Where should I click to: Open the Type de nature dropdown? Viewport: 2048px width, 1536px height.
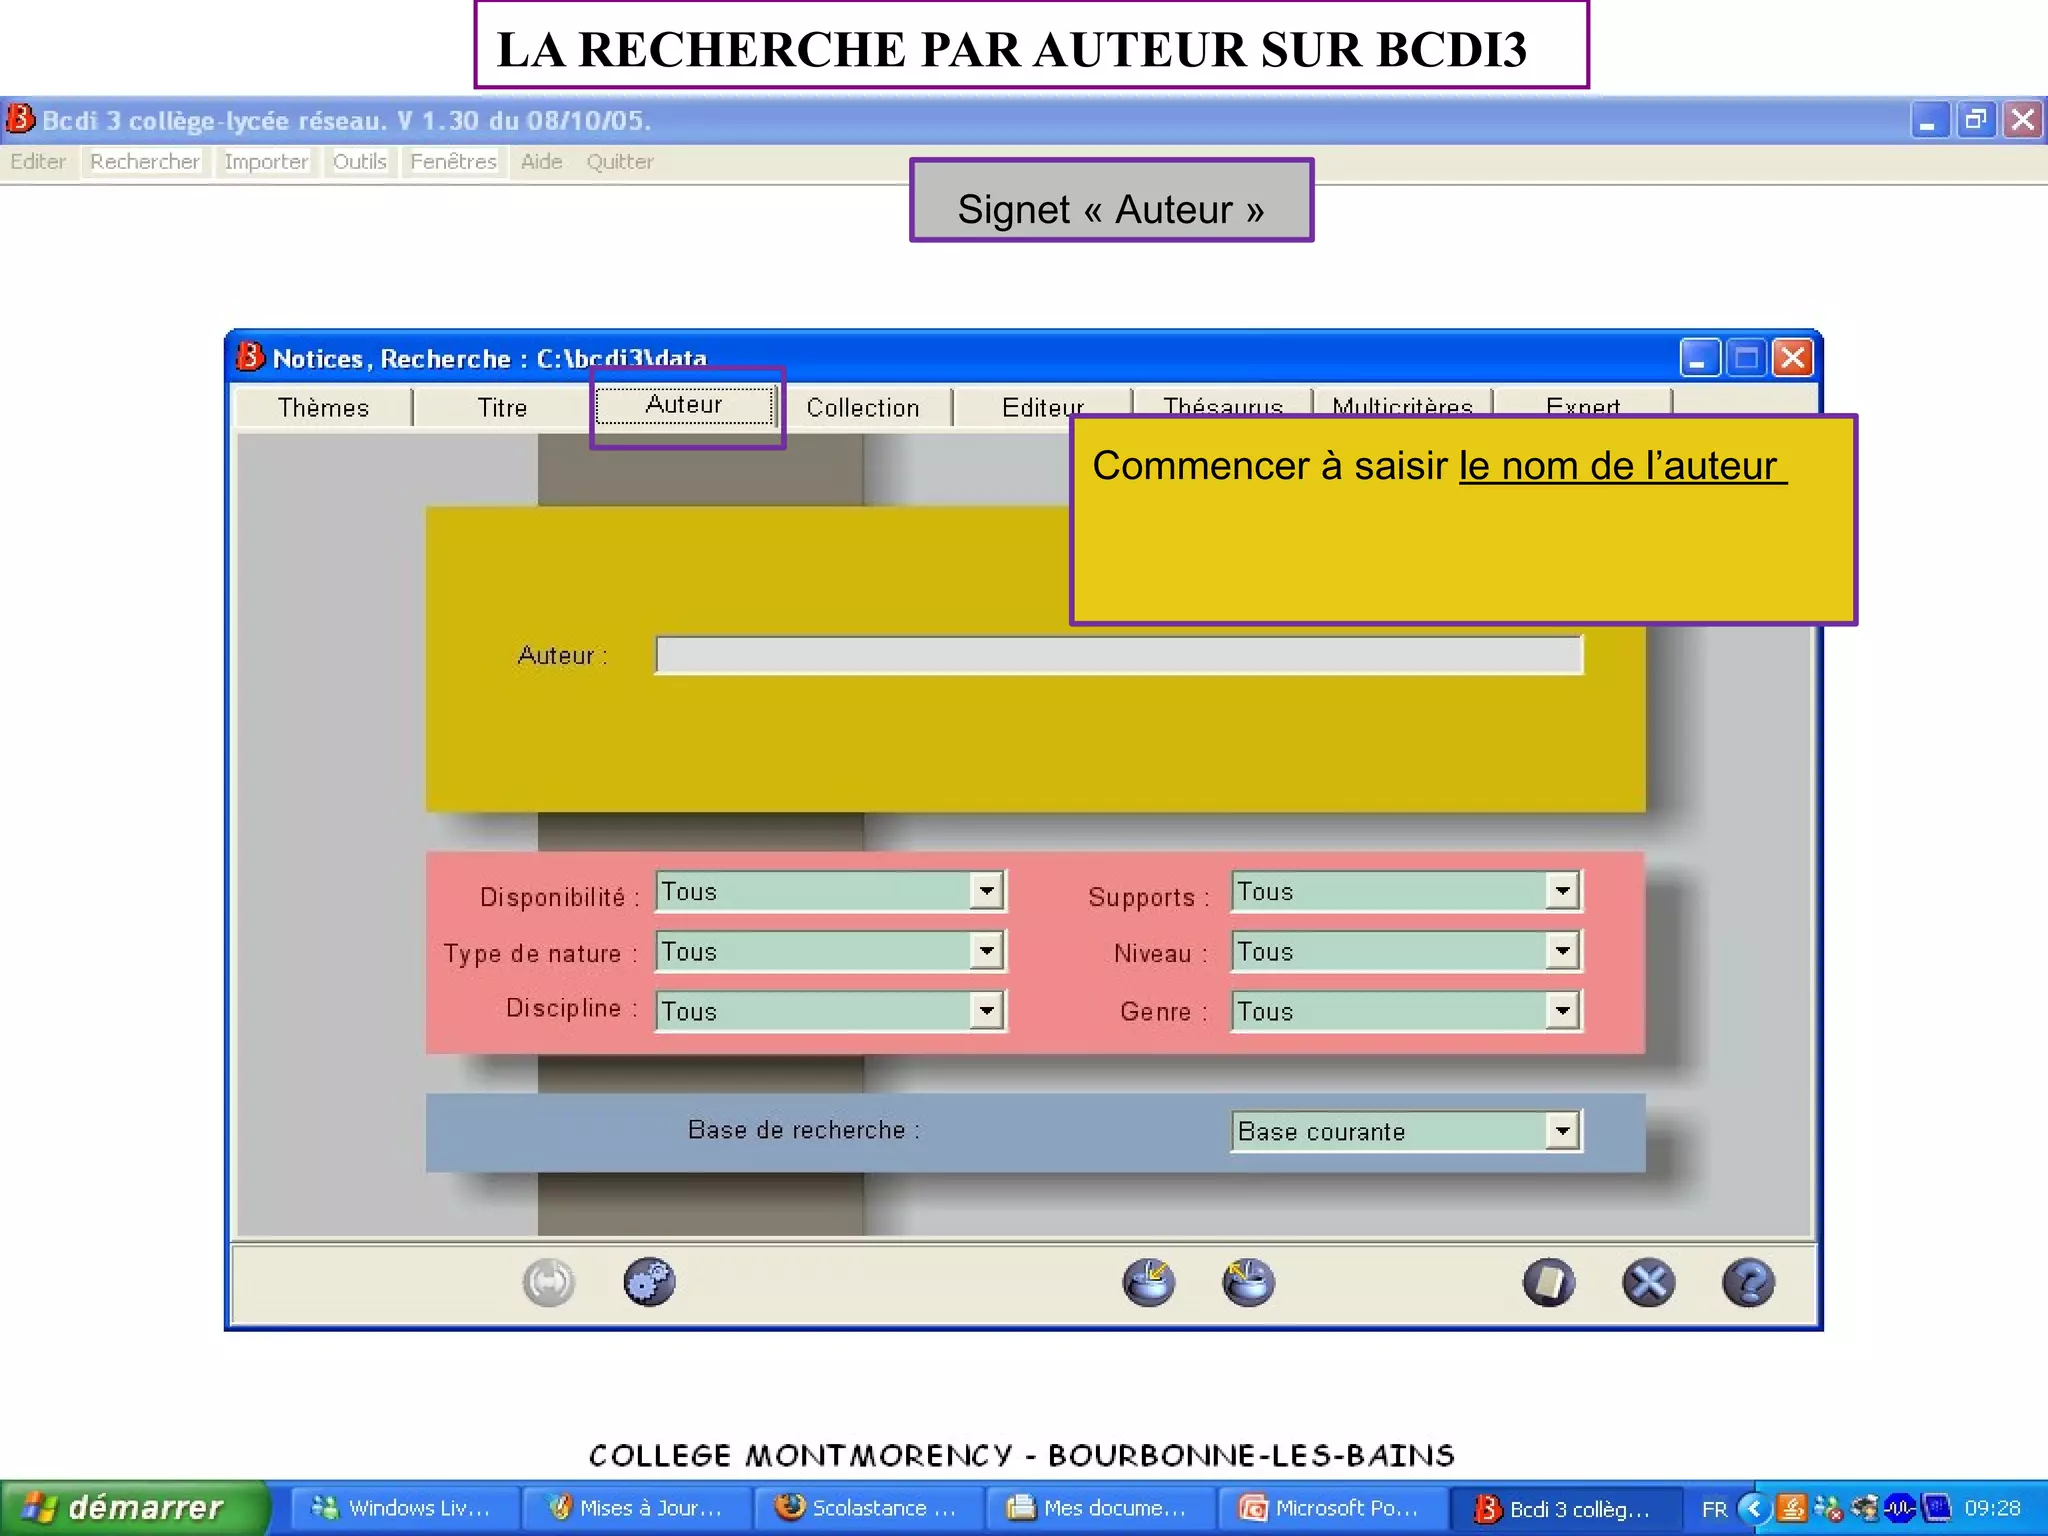pyautogui.click(x=986, y=951)
